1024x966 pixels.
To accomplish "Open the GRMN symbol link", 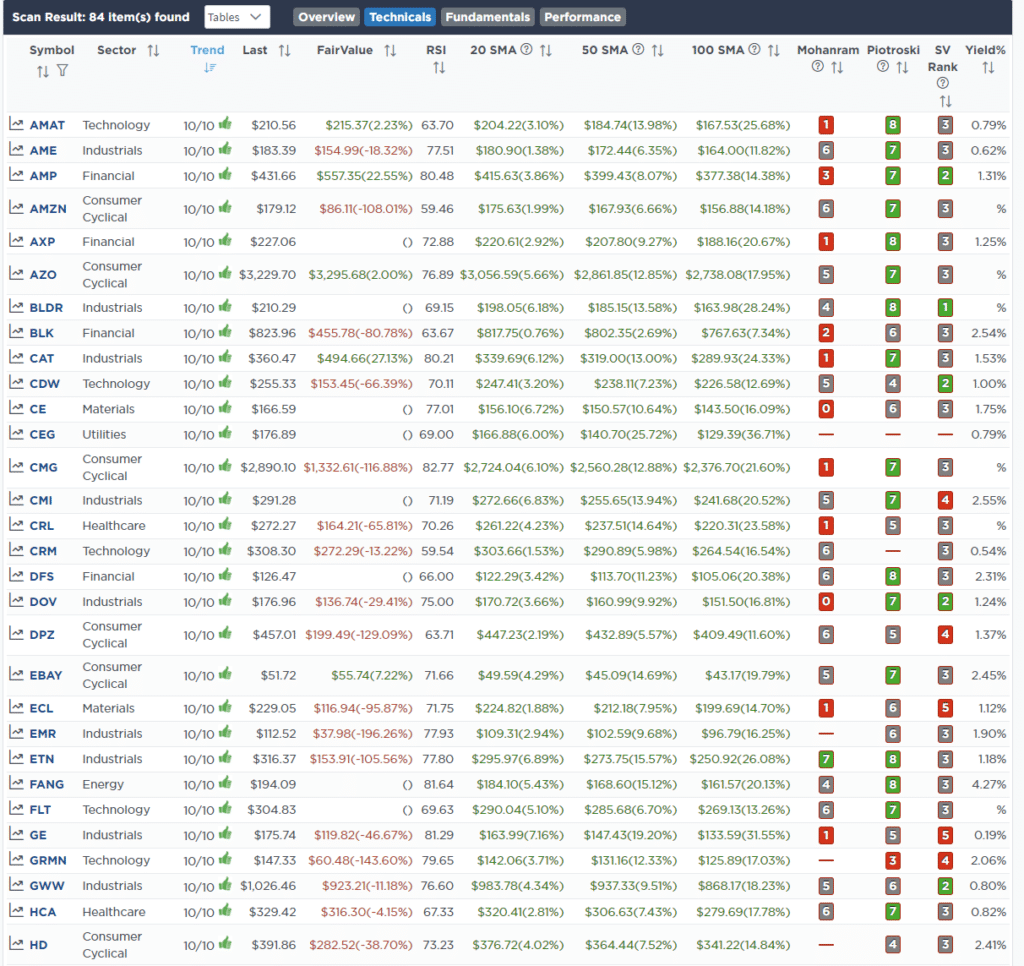I will (x=48, y=861).
